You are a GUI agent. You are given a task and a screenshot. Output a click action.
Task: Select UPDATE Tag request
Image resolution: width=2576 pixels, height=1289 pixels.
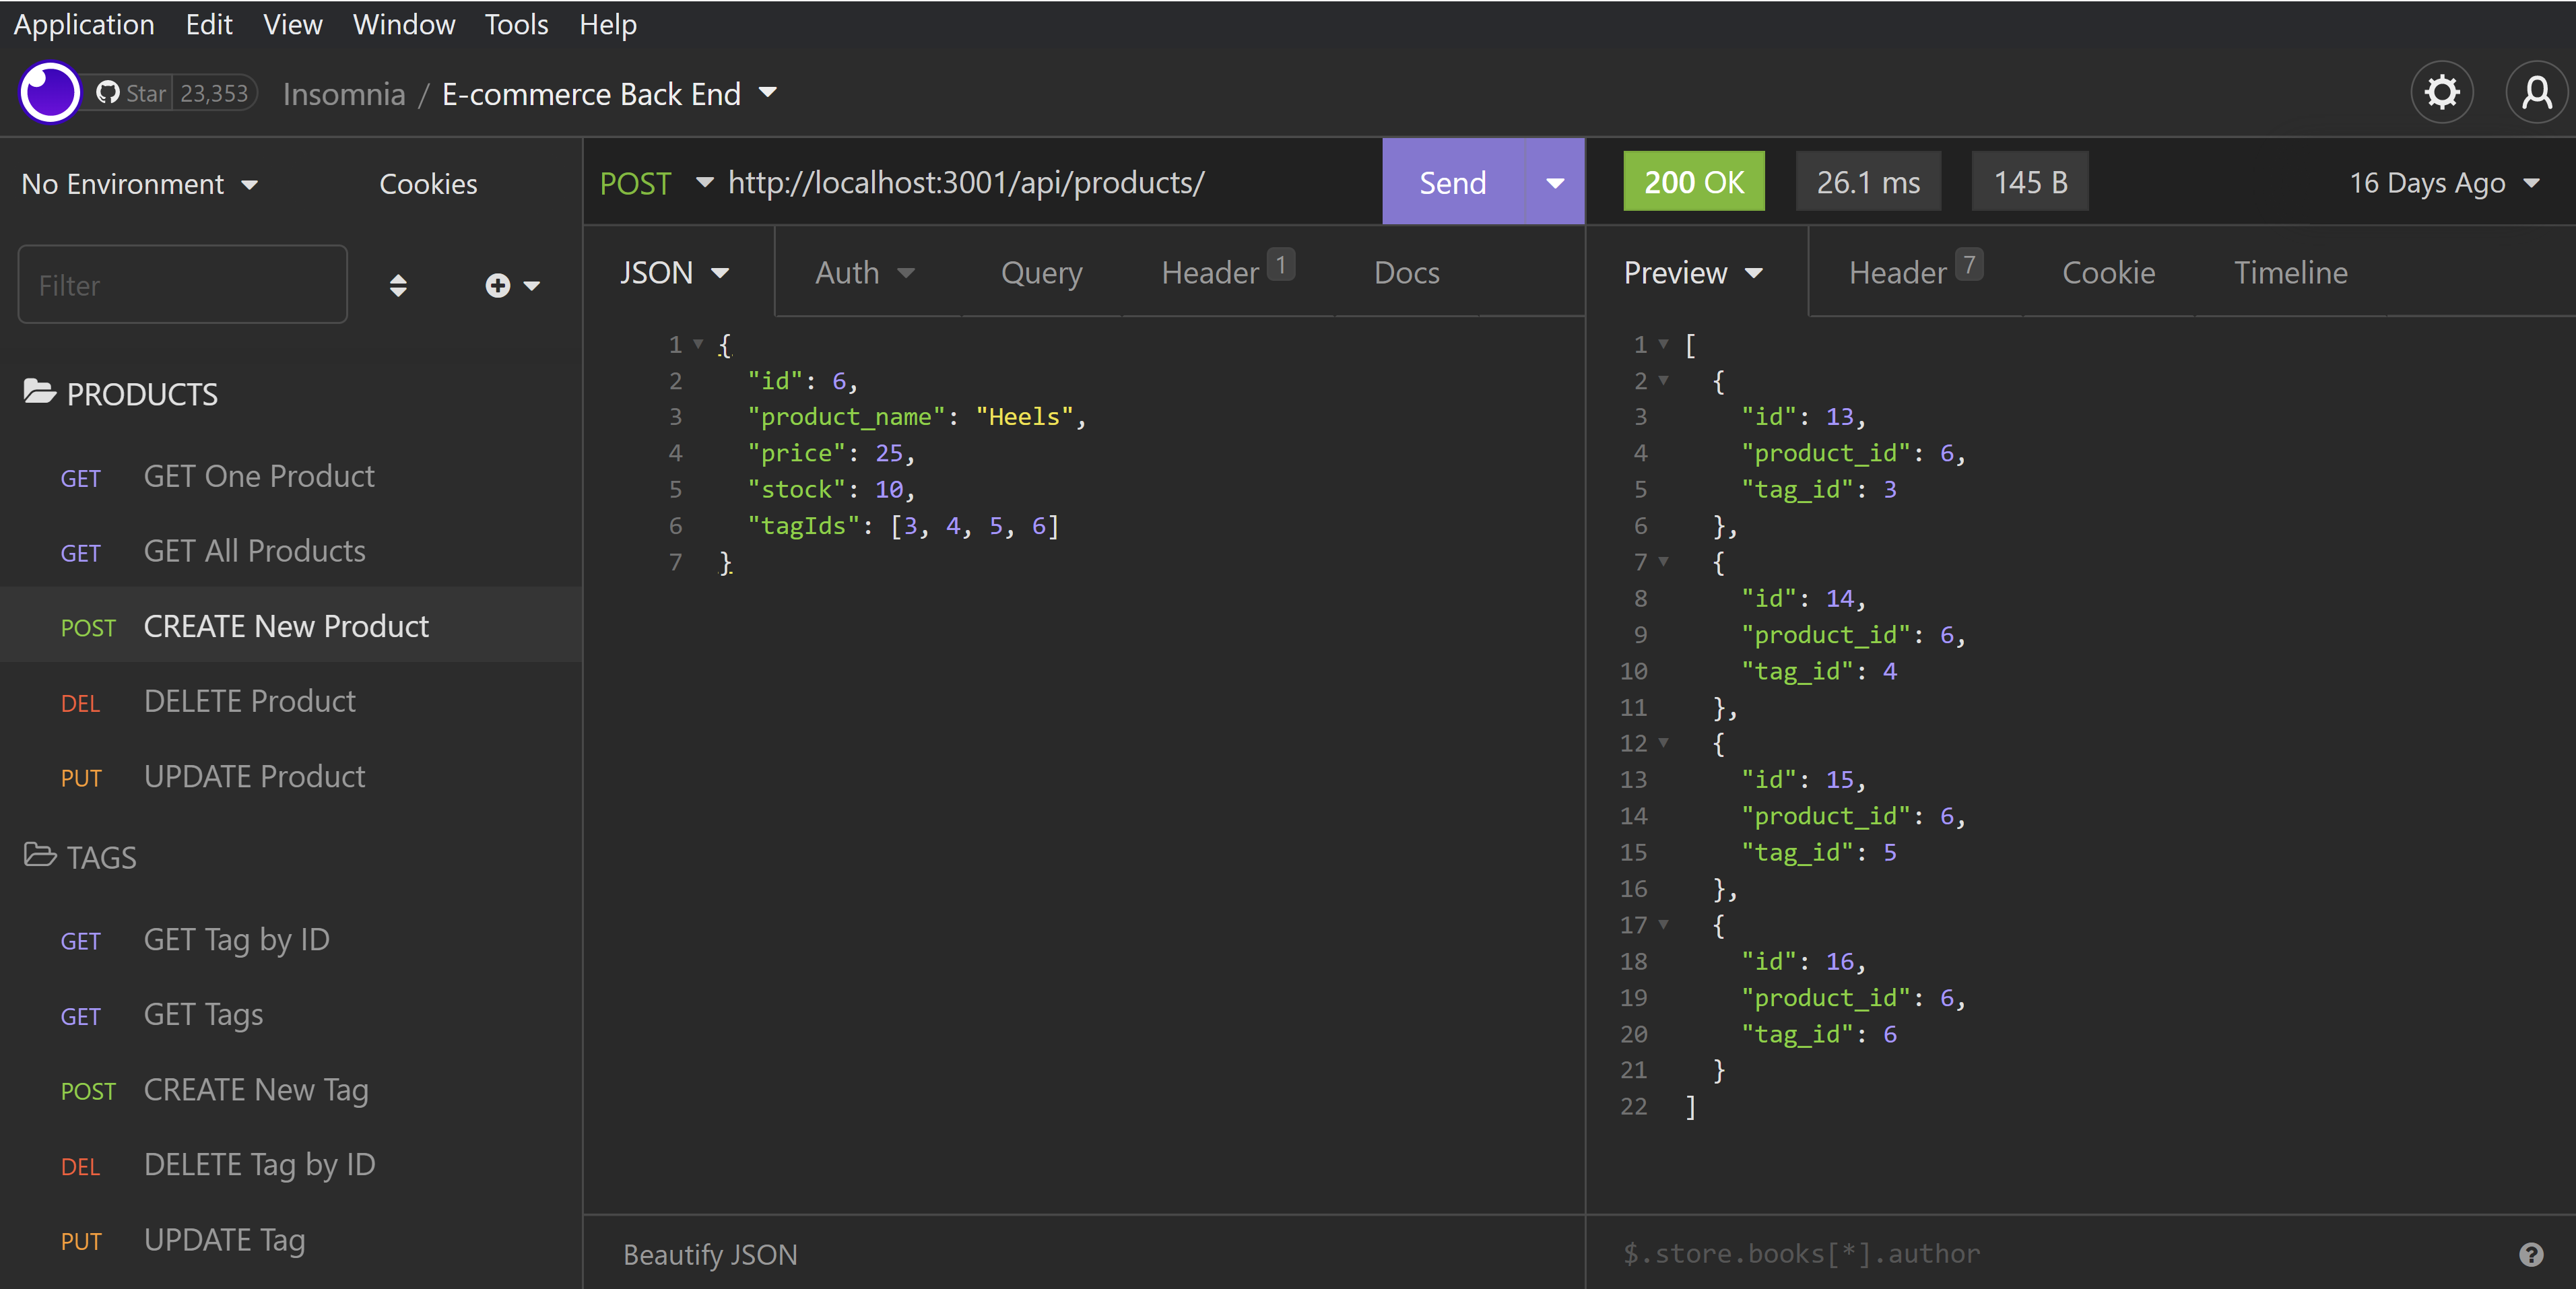(x=291, y=1240)
